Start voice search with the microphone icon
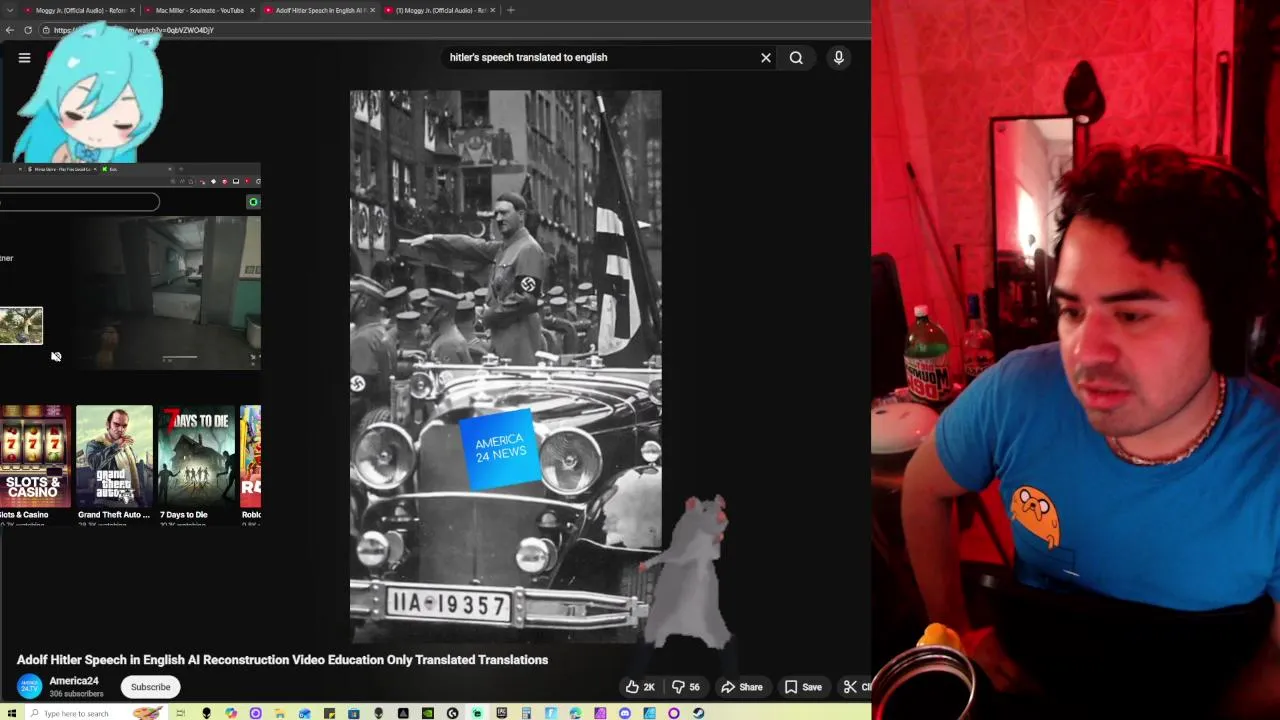The image size is (1280, 720). tap(839, 57)
